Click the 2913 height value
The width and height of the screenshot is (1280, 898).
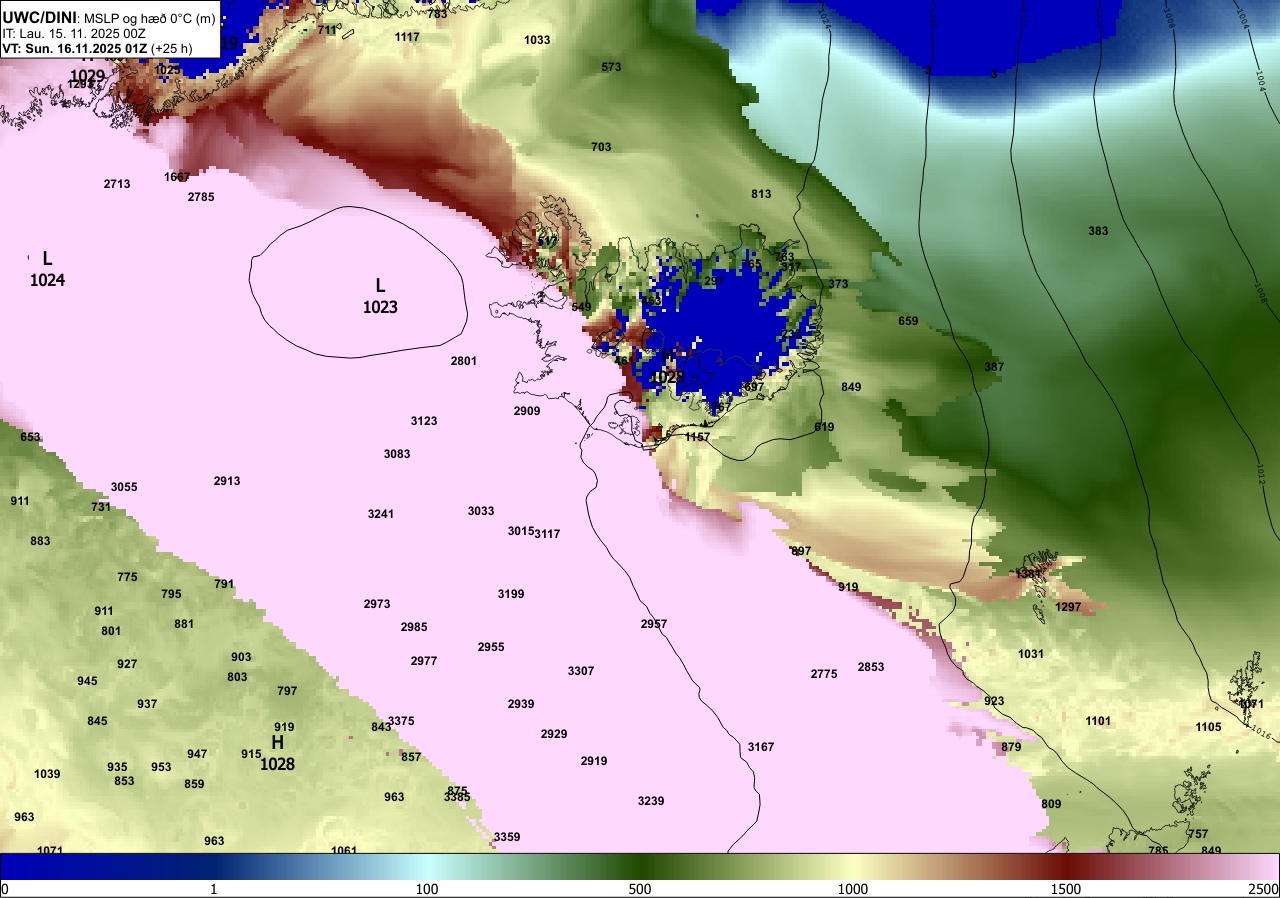(x=227, y=481)
